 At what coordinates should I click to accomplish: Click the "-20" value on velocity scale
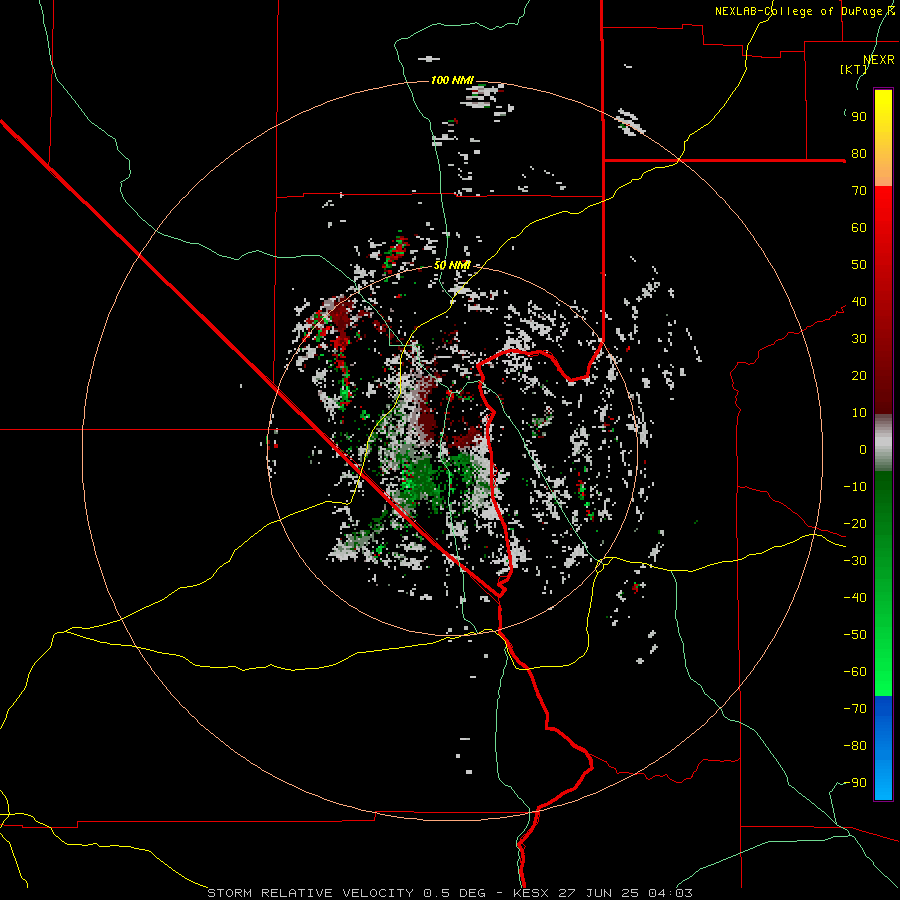pyautogui.click(x=855, y=524)
